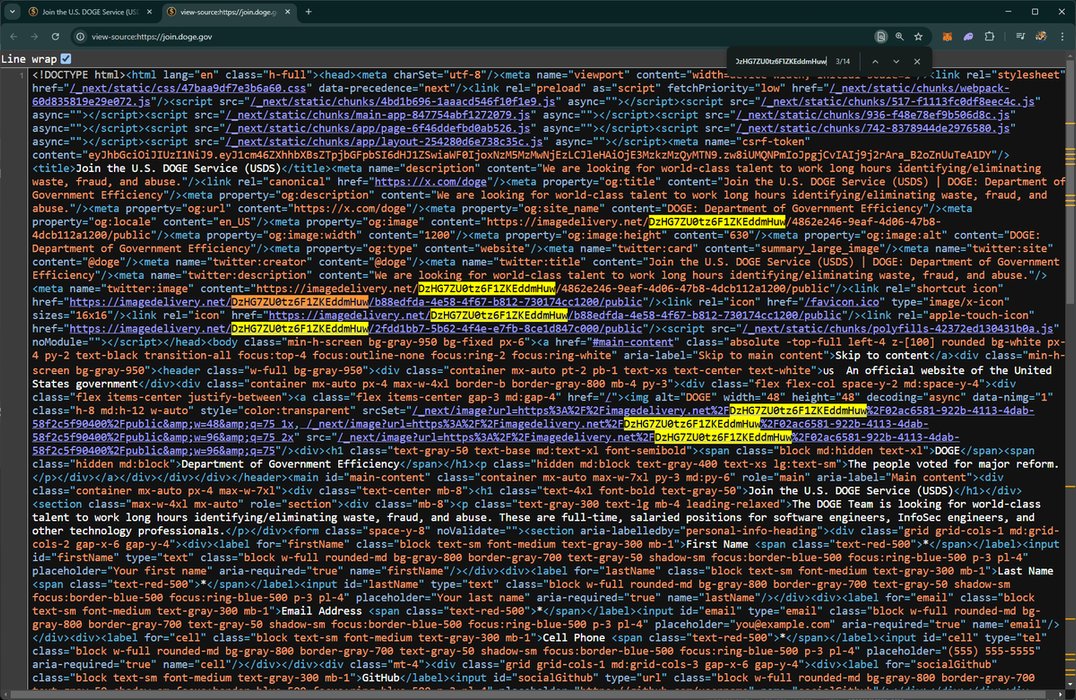Jump to next find match
The image size is (1076, 700).
(x=896, y=62)
